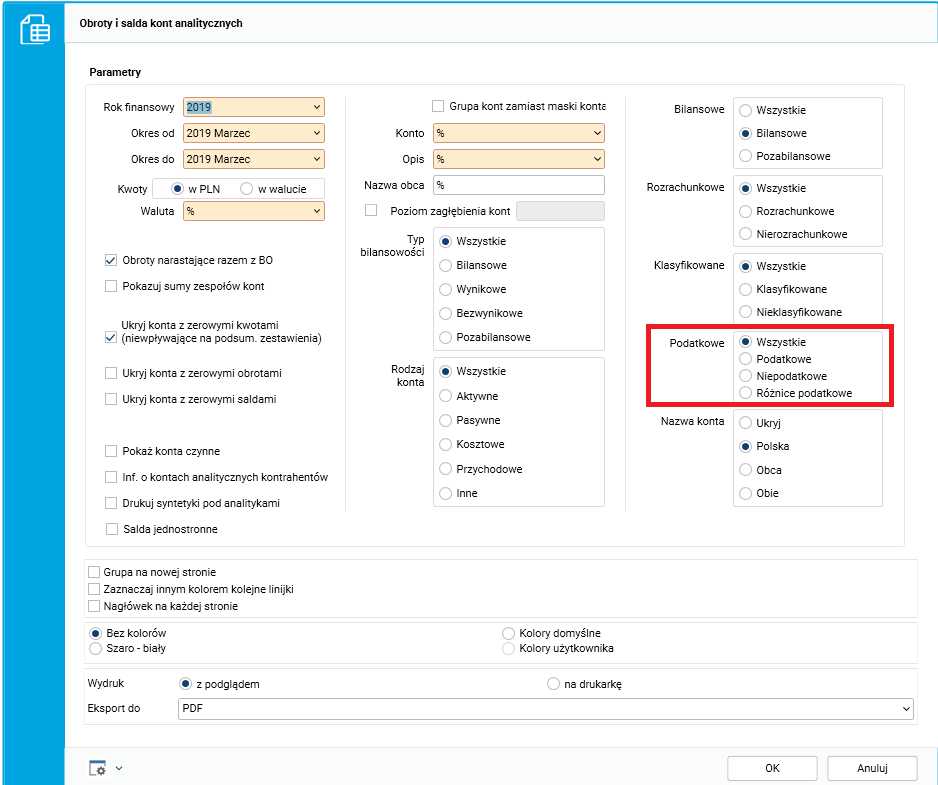Expand the Rok finansowy dropdown
938x785 pixels.
[x=317, y=108]
